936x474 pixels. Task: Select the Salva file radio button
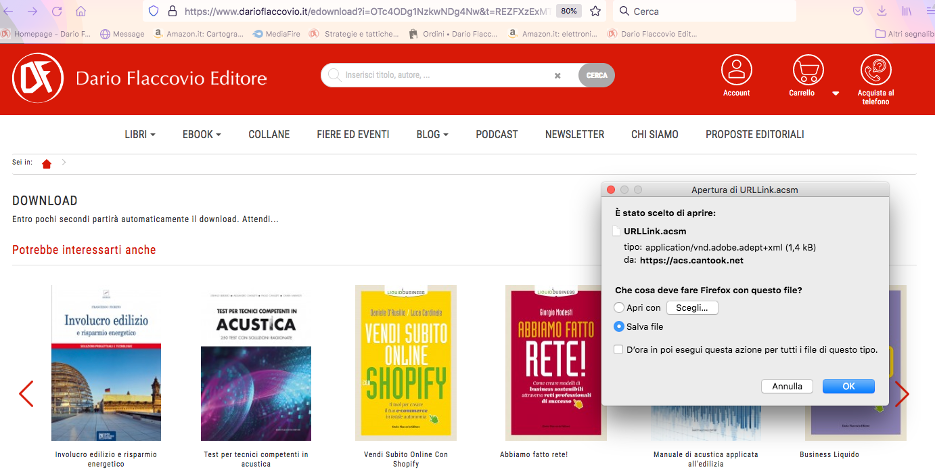(619, 327)
